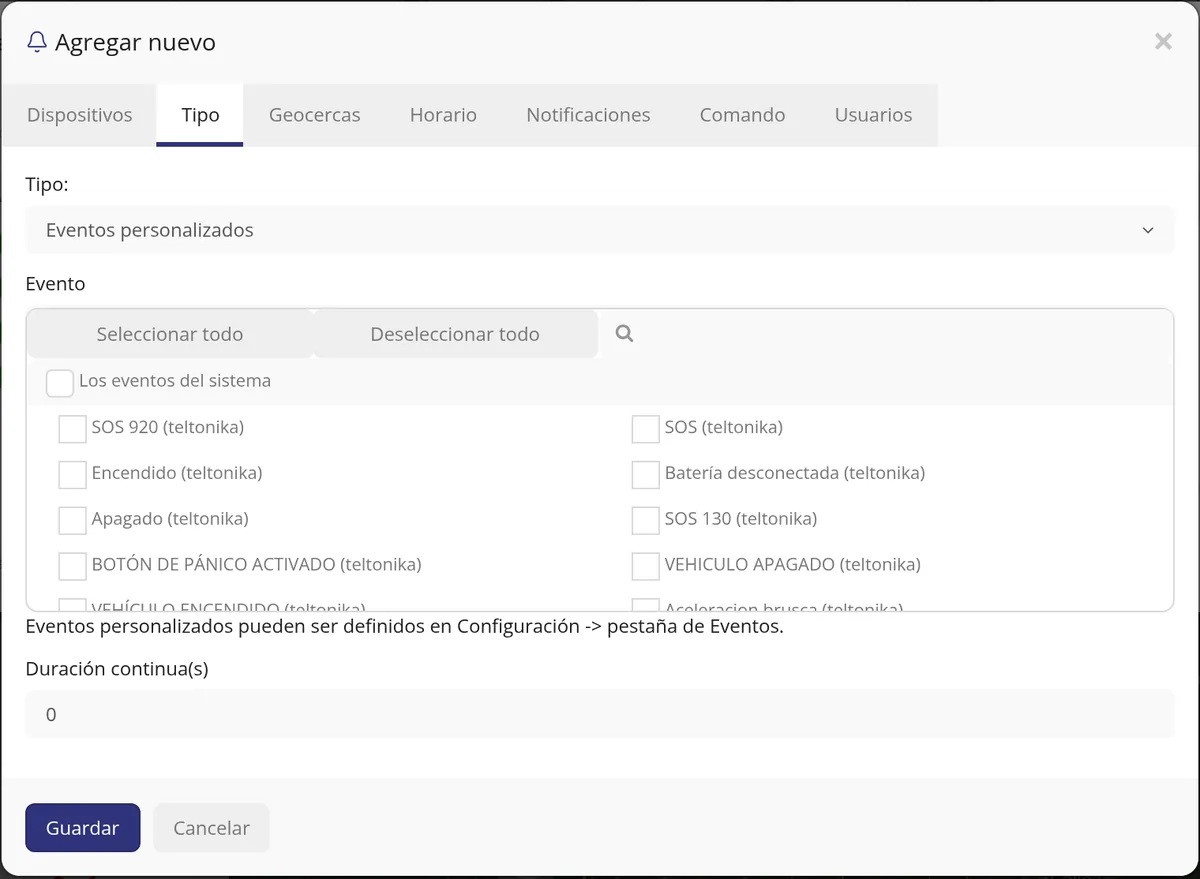Screen dimensions: 1200x879
Task: Click the bell icon beside Agregar nuevo
Action: (37, 42)
